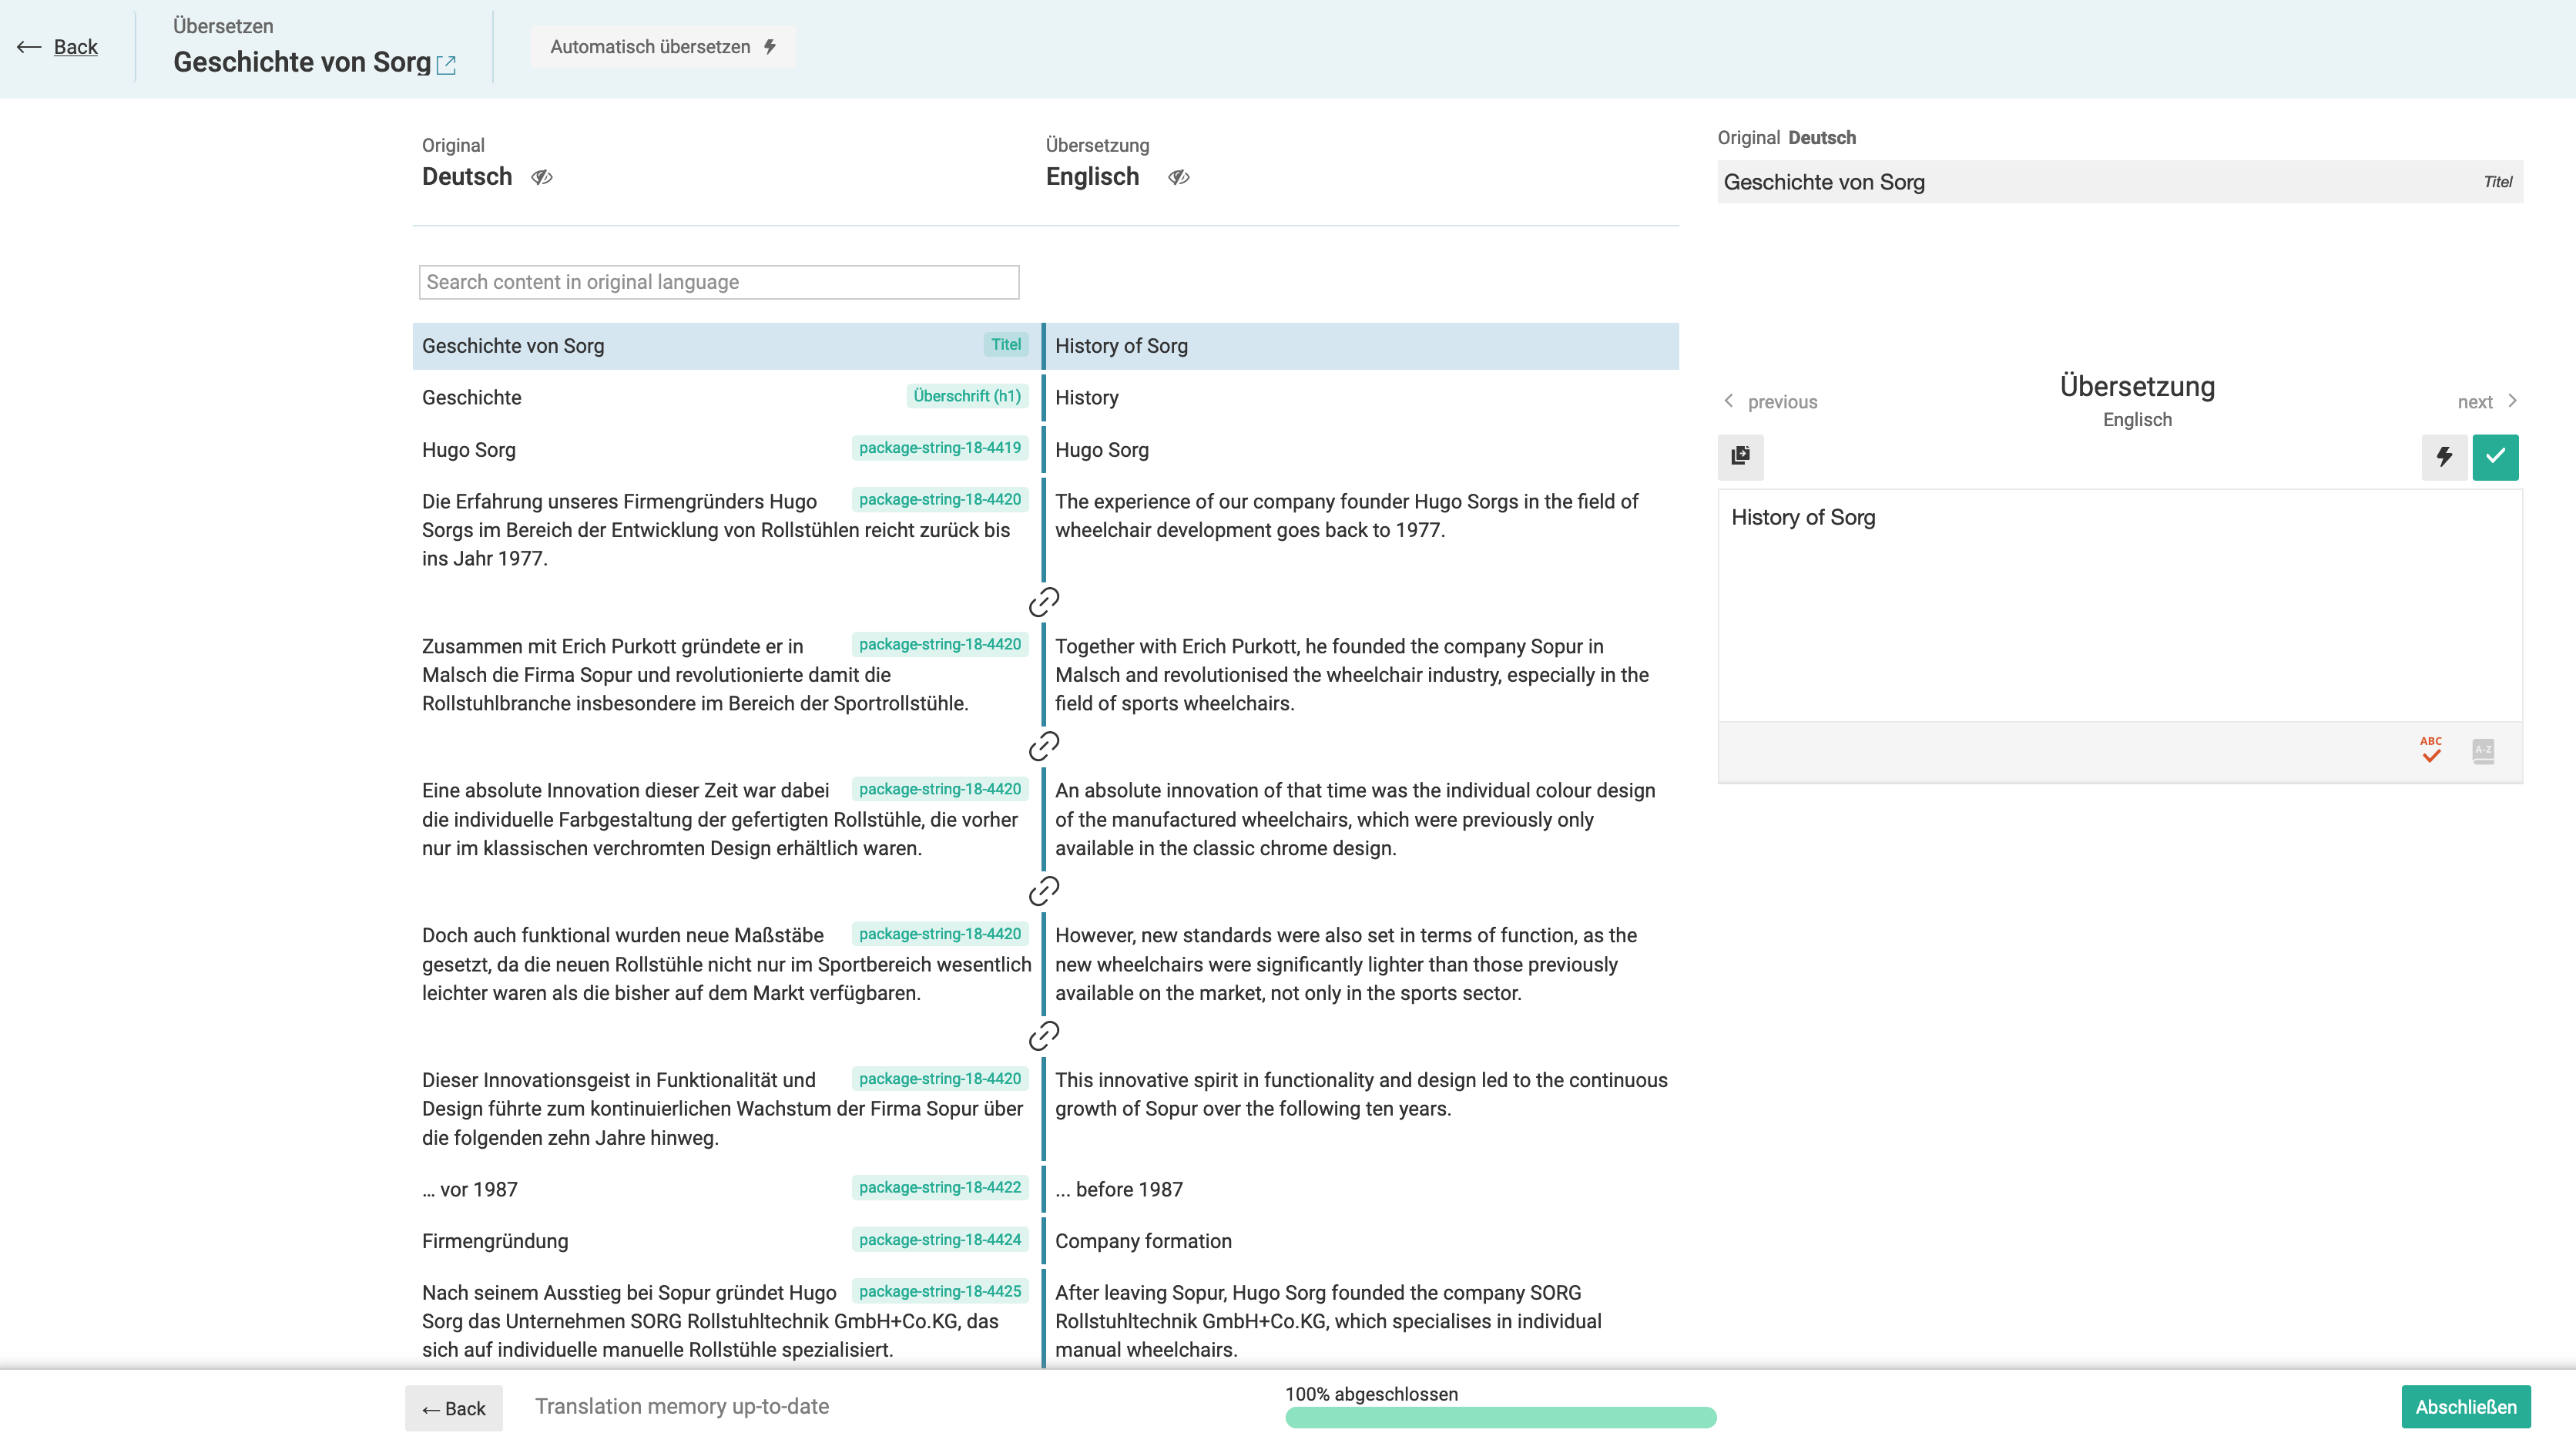
Task: Open the A-Z glossary icon
Action: click(x=2482, y=750)
